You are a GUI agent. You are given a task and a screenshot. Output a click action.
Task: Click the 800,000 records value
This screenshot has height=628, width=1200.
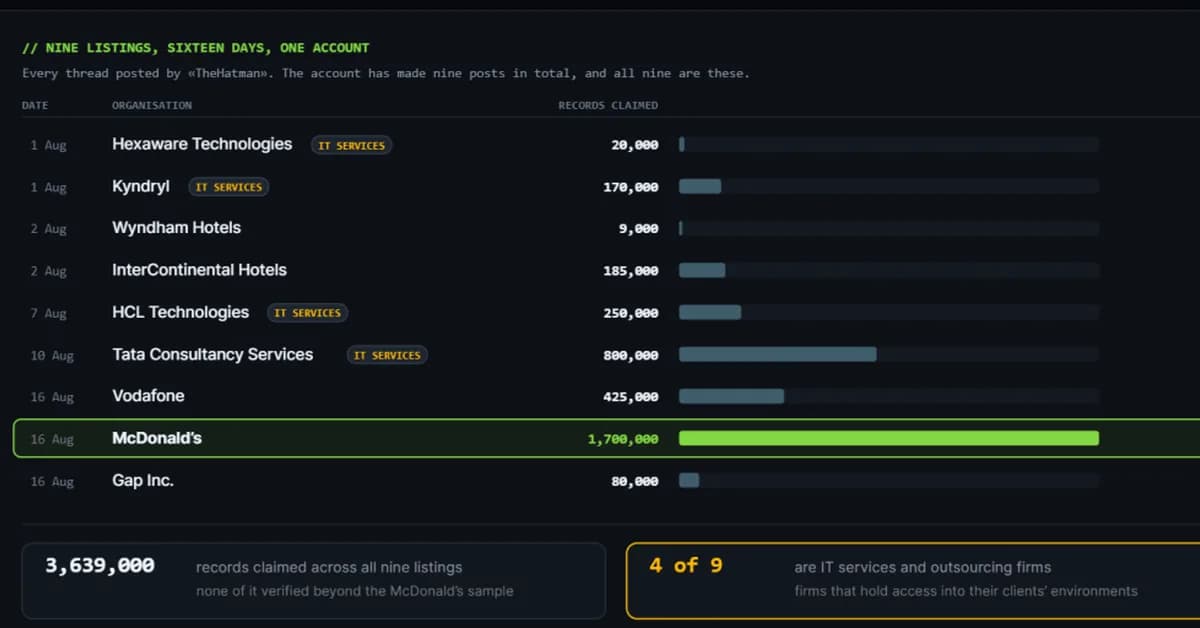[x=631, y=355]
